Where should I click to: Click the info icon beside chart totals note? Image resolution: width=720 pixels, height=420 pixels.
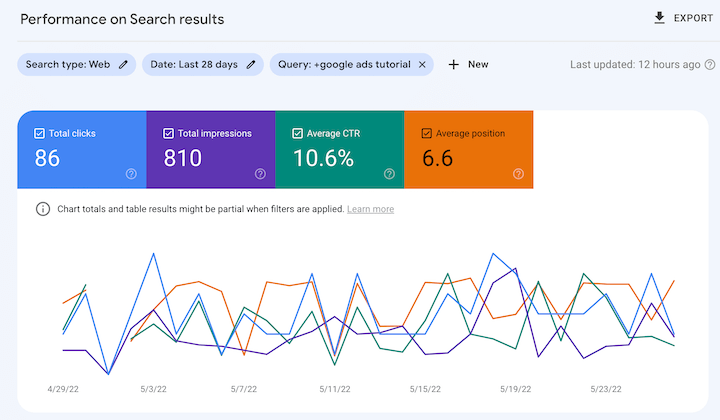43,209
